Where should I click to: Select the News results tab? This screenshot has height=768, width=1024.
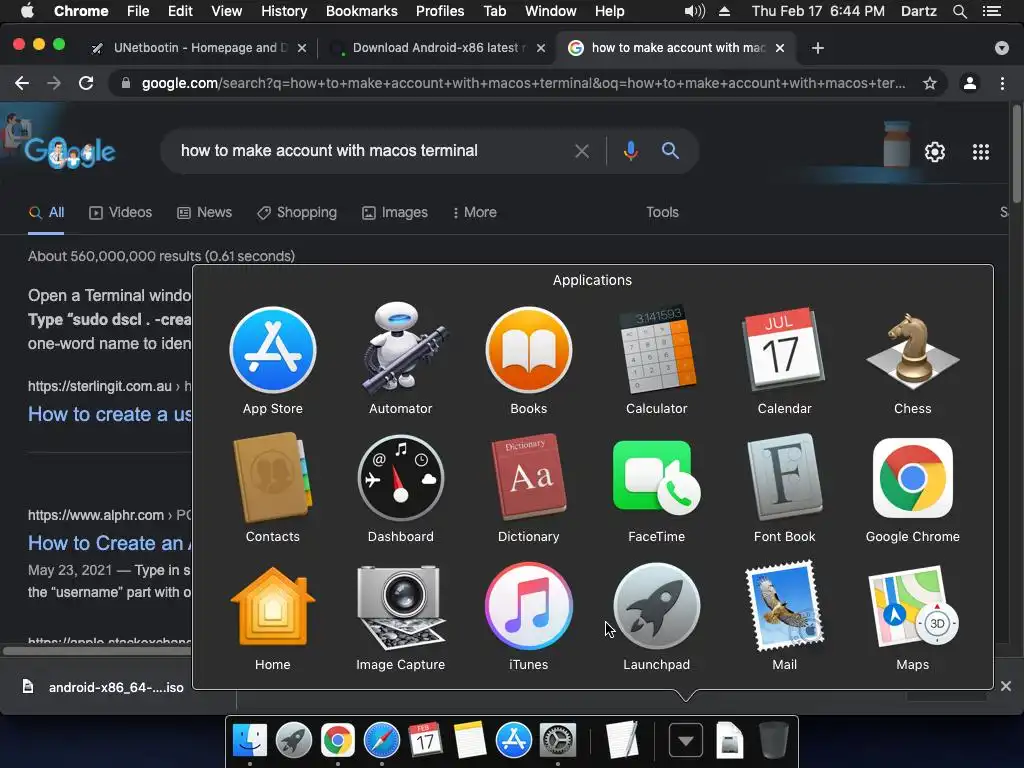click(x=204, y=212)
